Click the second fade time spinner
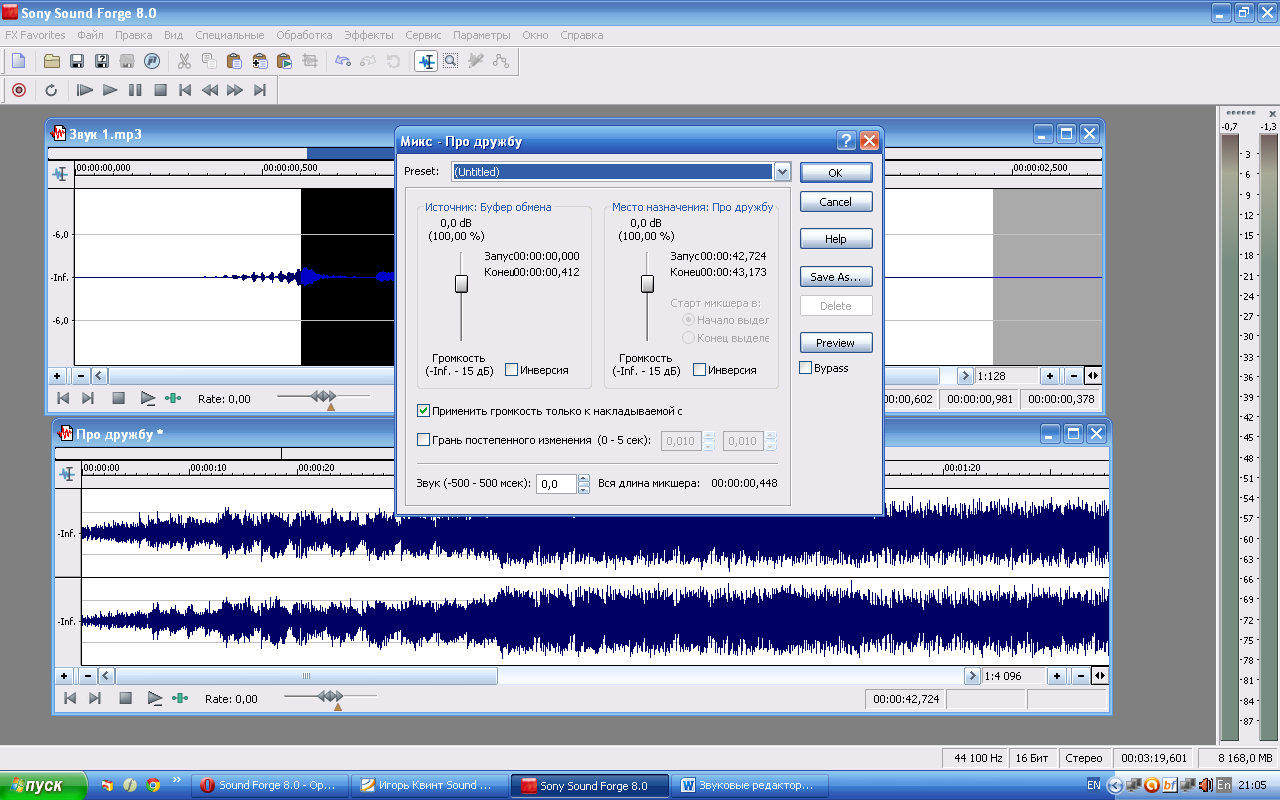This screenshot has height=800, width=1280. coord(770,440)
